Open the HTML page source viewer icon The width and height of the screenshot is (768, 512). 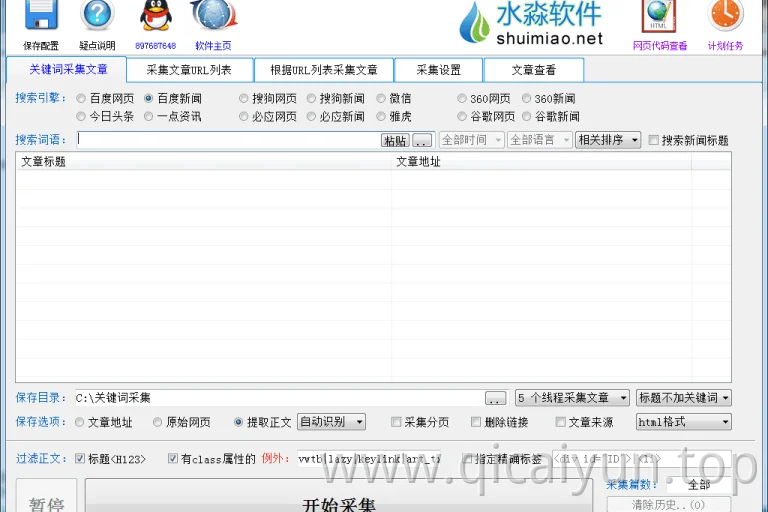(659, 16)
